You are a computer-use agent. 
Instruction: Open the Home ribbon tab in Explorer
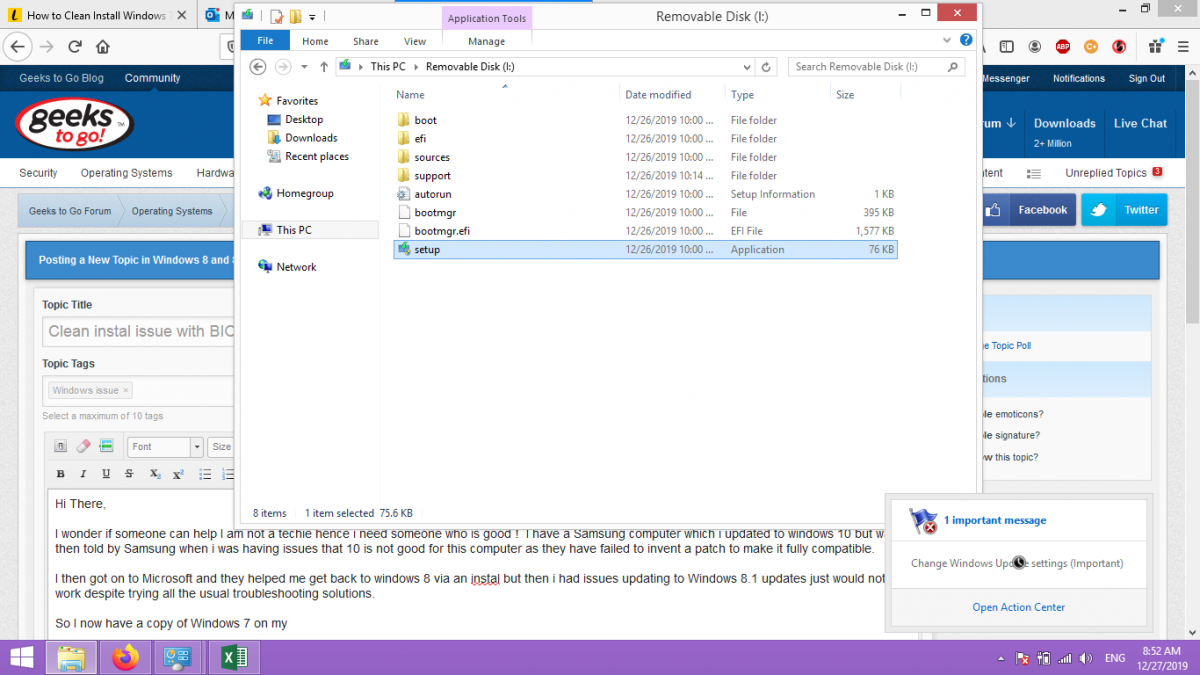315,41
